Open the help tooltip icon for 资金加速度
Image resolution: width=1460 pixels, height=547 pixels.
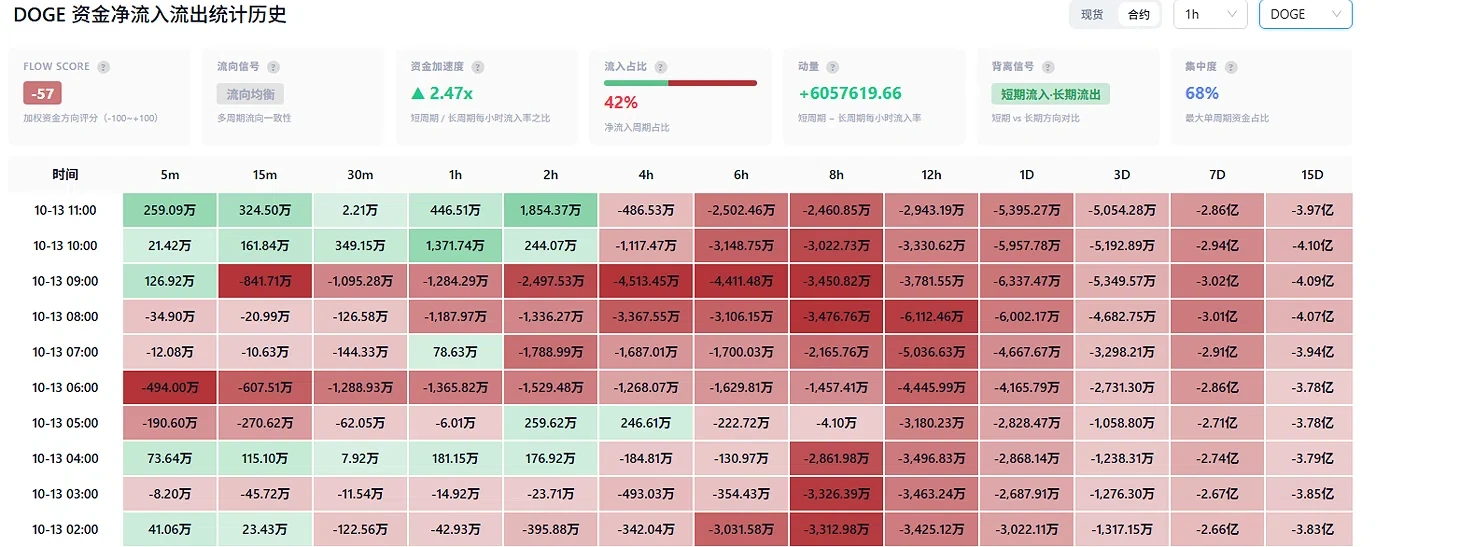[x=478, y=67]
